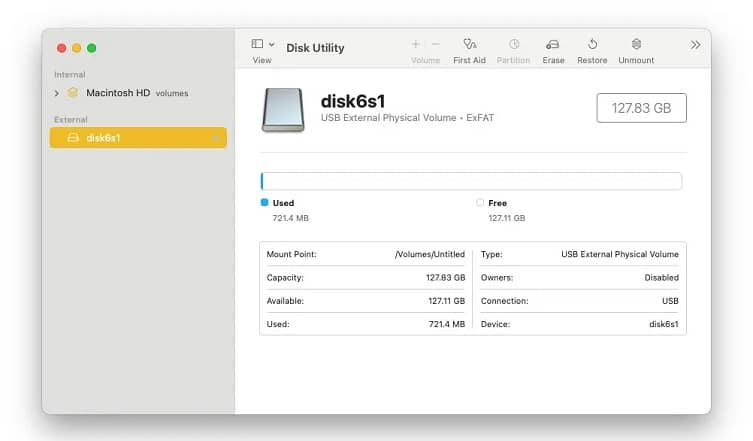
Task: Click the Restore arrow icon
Action: 593,44
